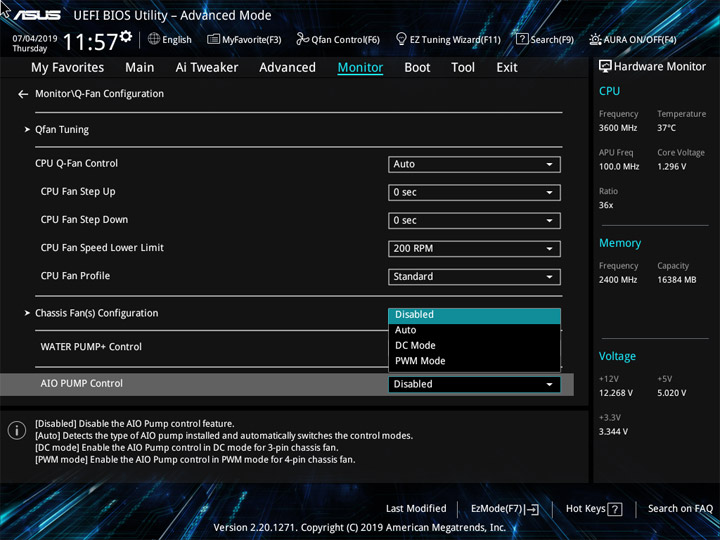Click the 11:57 clock display

pyautogui.click(x=90, y=42)
